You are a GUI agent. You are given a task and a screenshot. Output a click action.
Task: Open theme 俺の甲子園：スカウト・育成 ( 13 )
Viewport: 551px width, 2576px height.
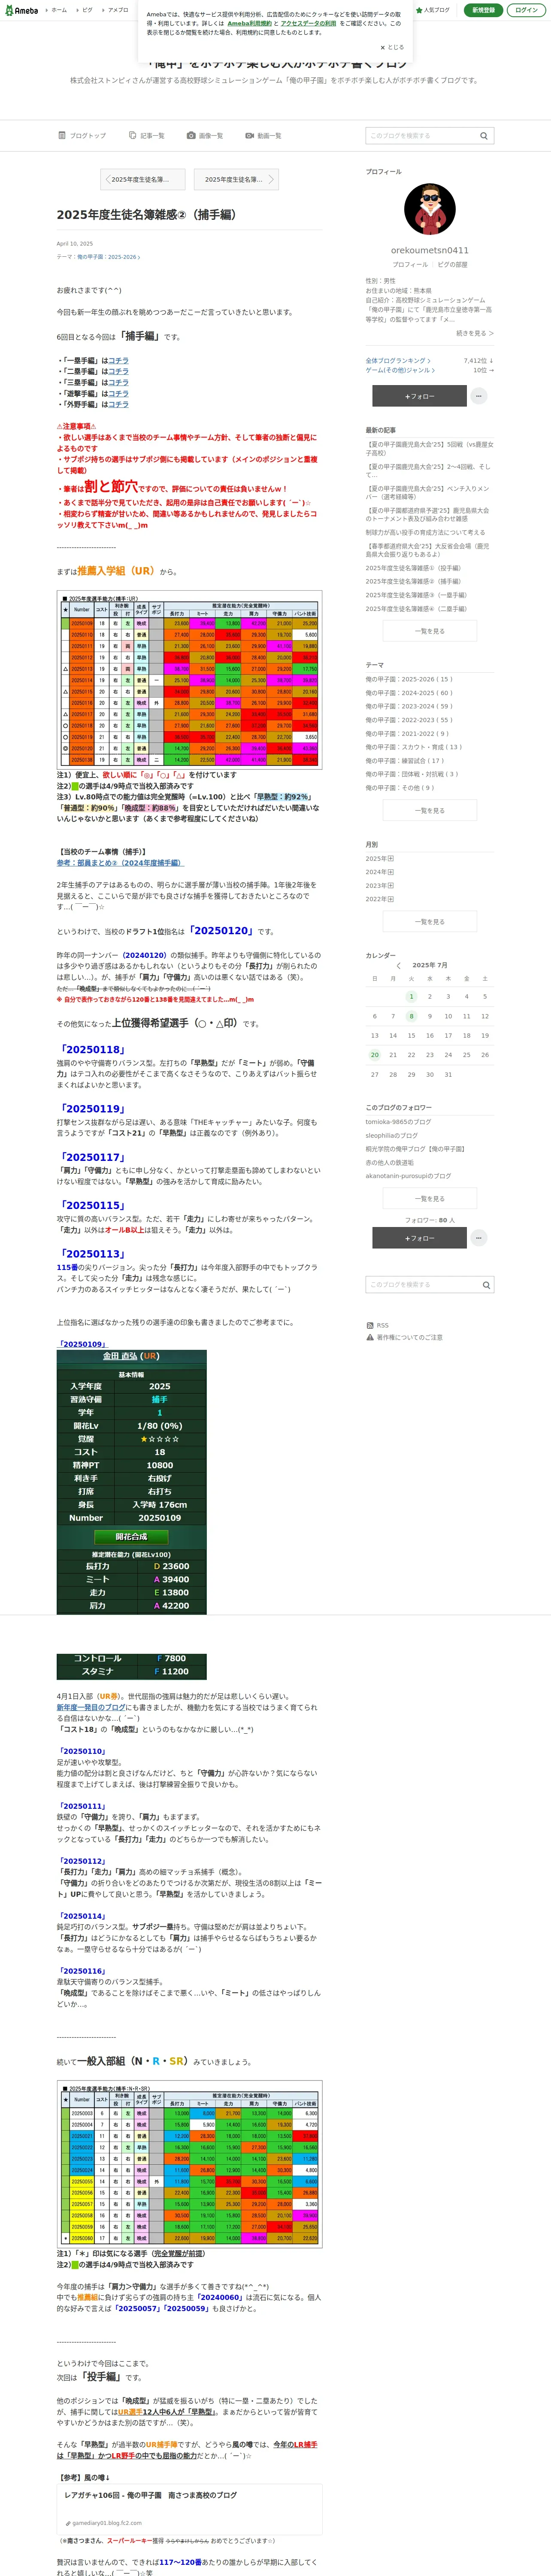(x=414, y=747)
